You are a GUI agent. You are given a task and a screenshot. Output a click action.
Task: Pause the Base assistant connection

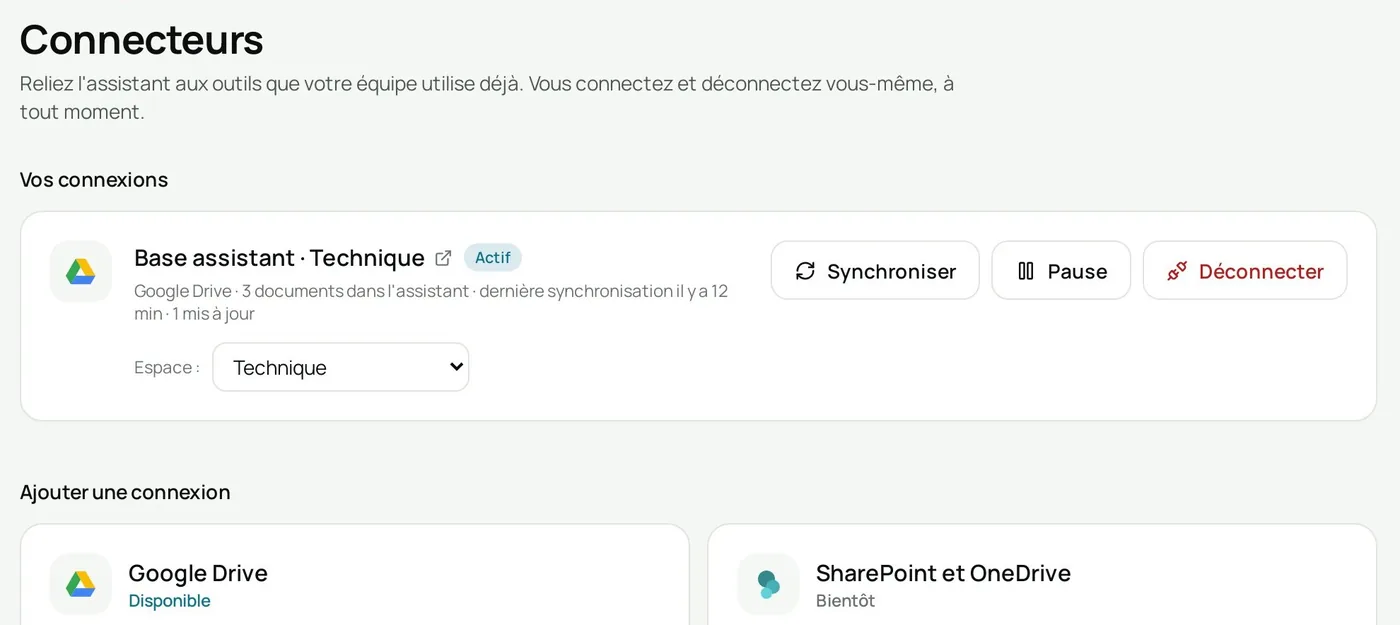click(1061, 271)
